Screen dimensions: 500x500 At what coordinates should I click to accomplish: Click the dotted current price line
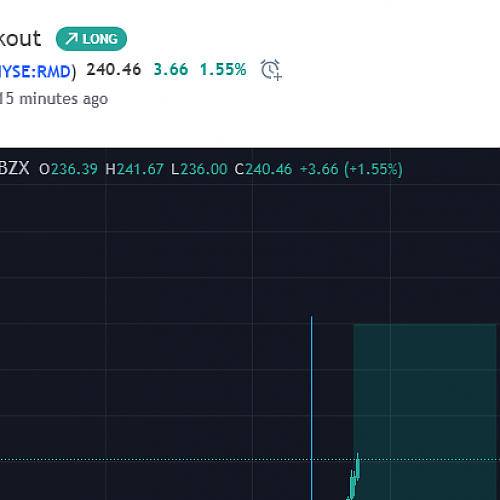point(250,460)
